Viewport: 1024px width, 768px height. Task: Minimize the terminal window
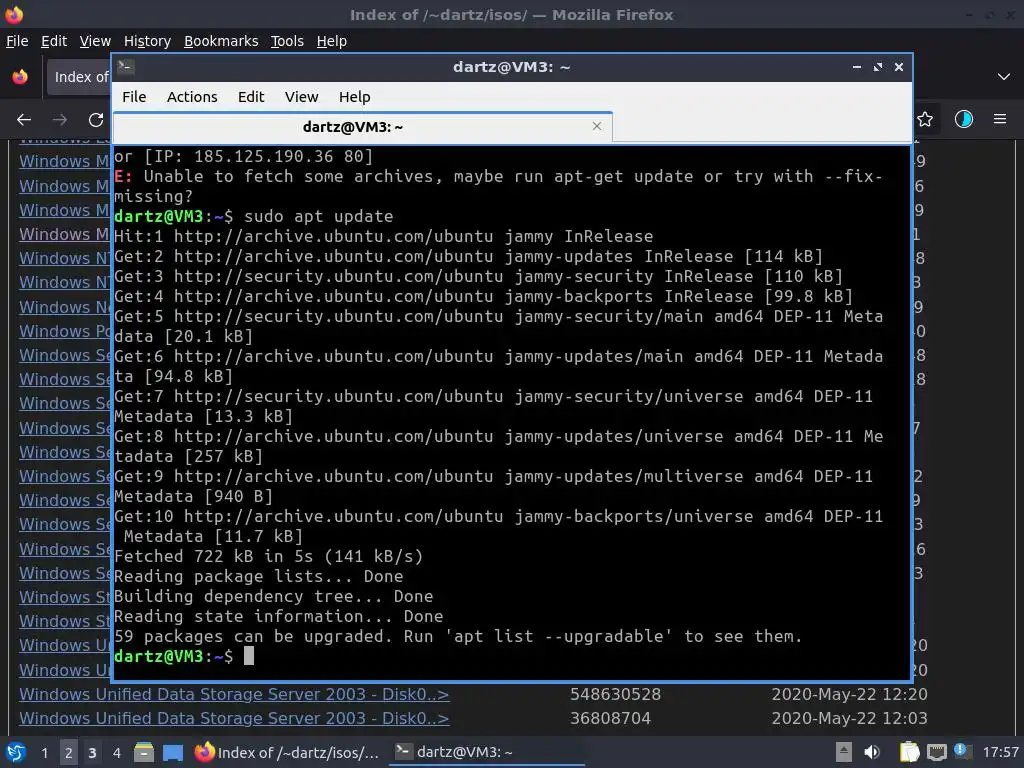point(857,67)
